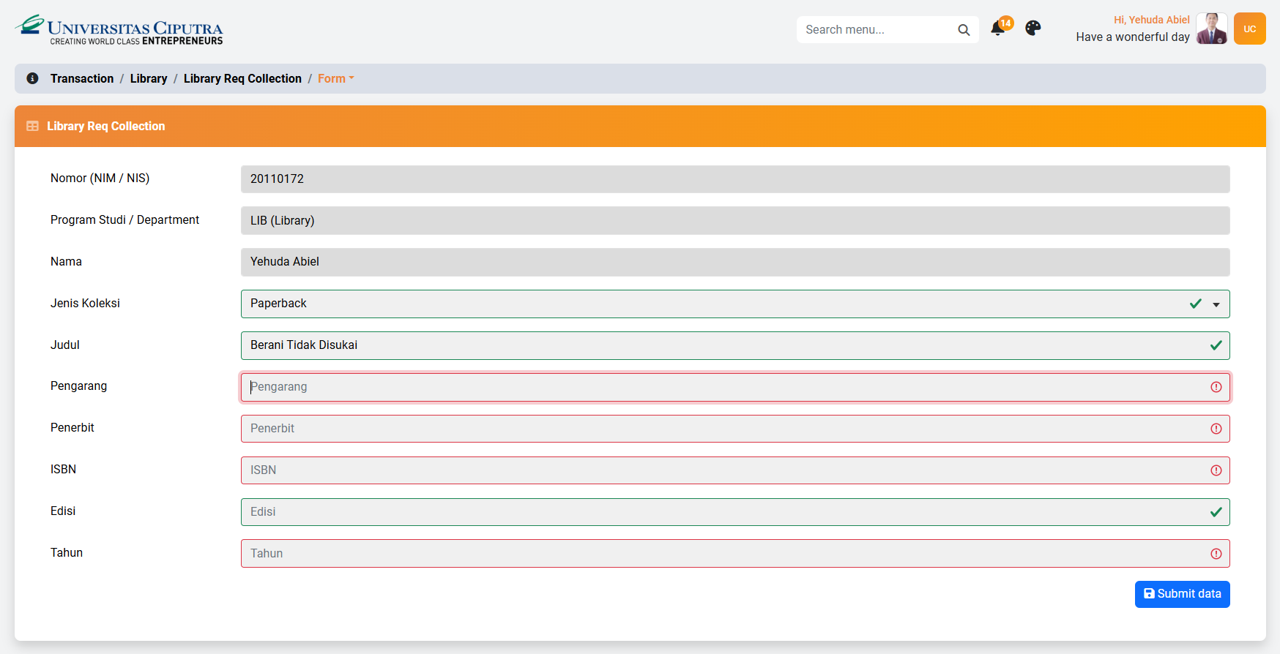The width and height of the screenshot is (1280, 654).
Task: Open the Form breadcrumb dropdown
Action: (x=336, y=79)
